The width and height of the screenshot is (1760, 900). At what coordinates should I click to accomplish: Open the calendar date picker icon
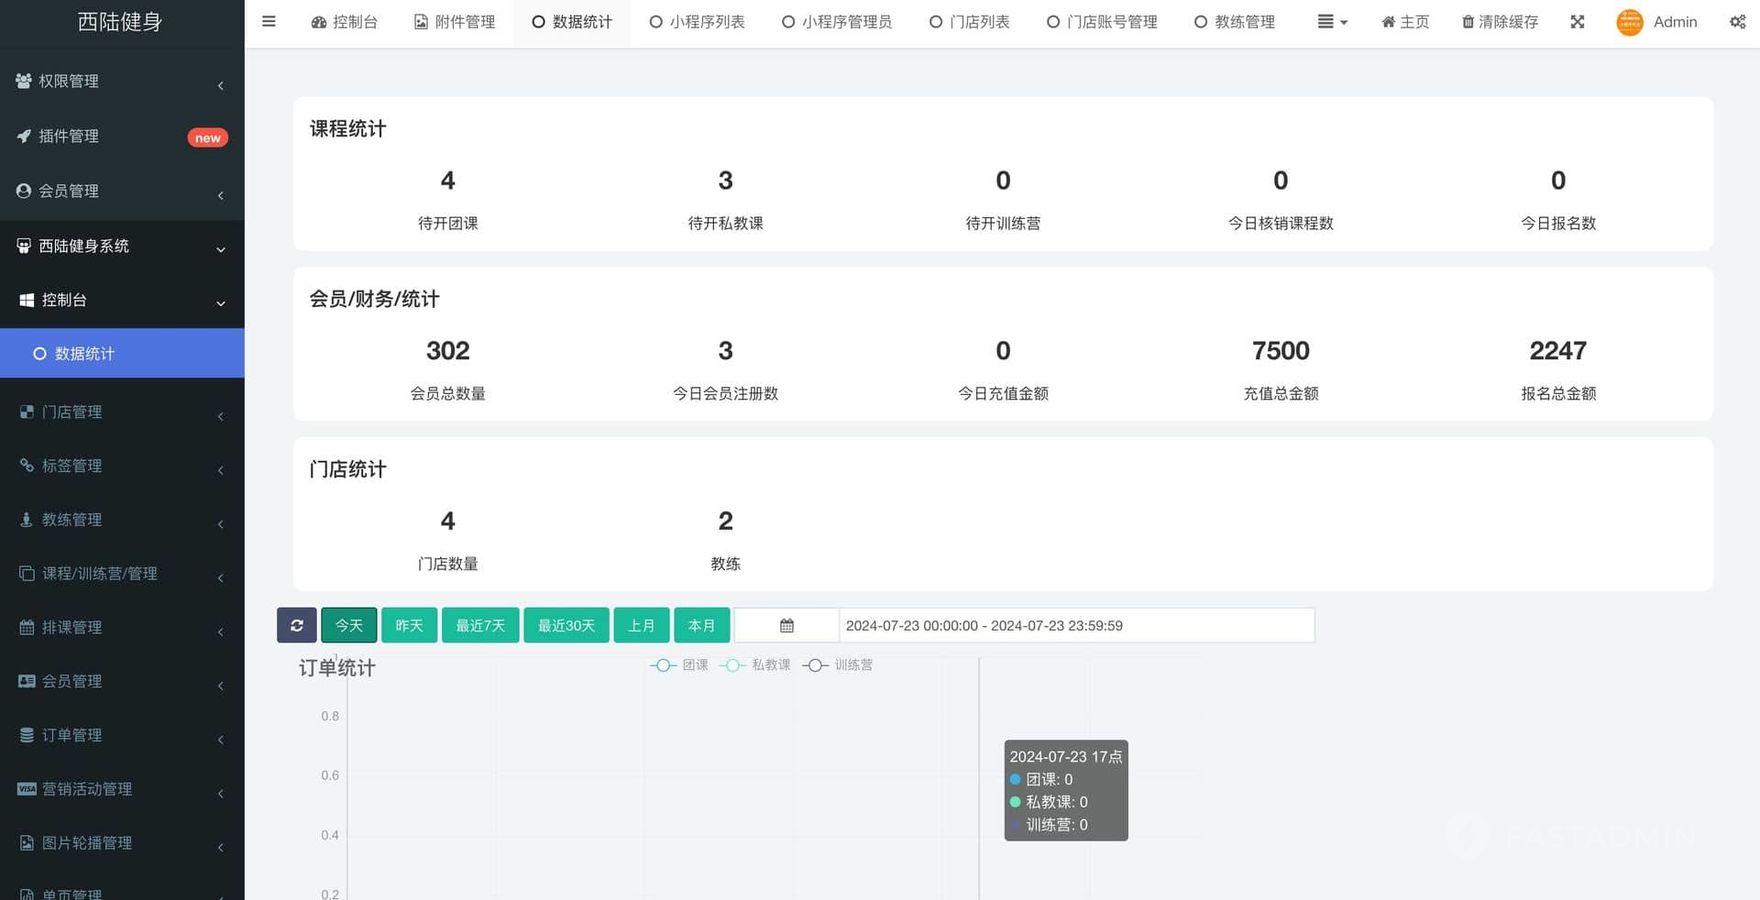[x=787, y=625]
